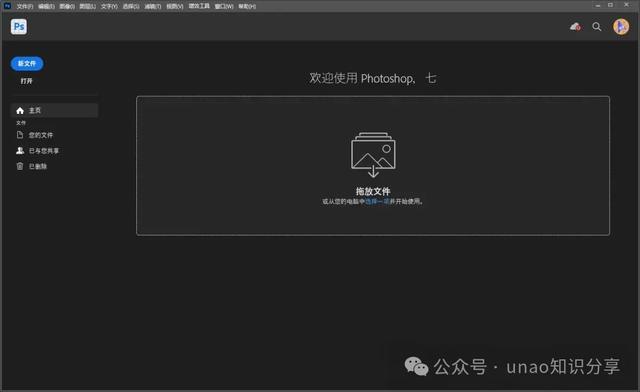The height and width of the screenshot is (392, 640).
Task: Click the drag-and-drop image icon
Action: click(373, 155)
